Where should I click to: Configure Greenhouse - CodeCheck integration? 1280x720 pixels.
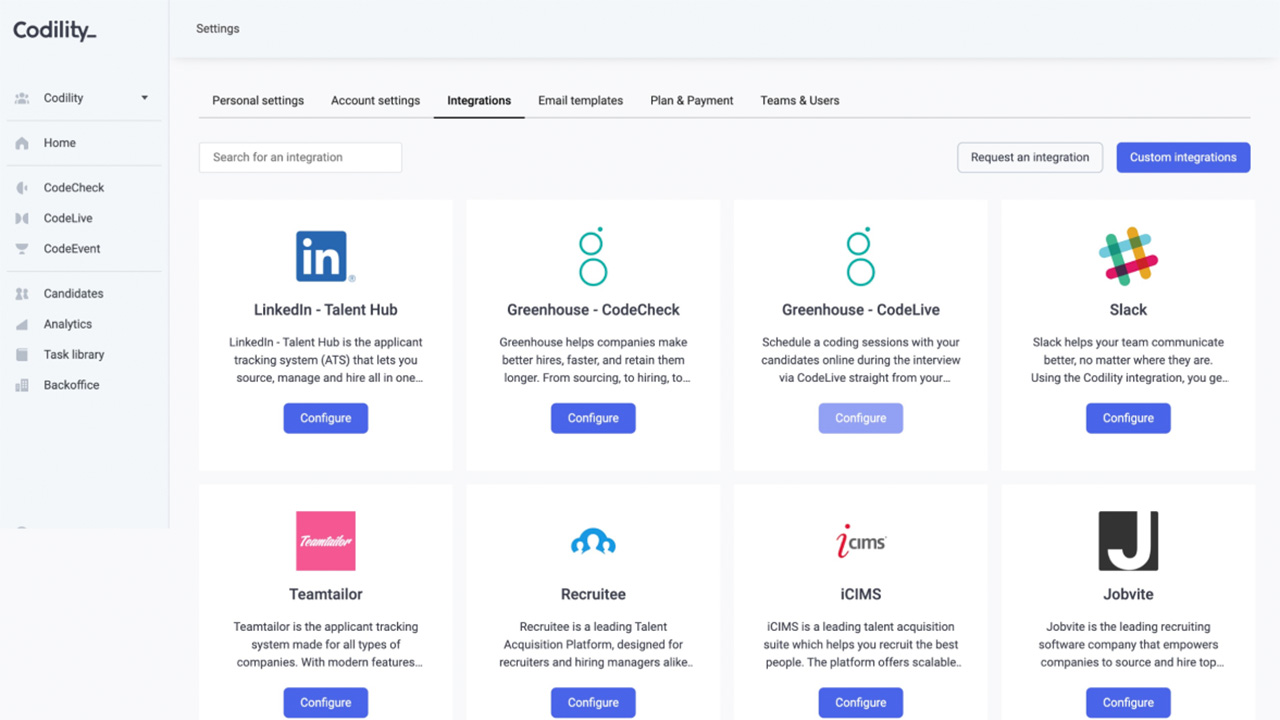point(593,418)
